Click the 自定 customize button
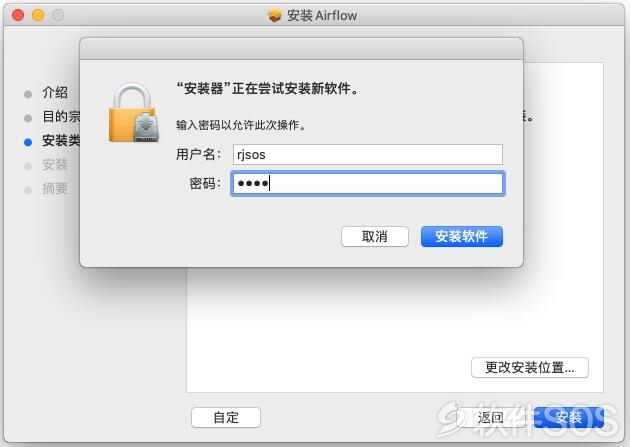 point(226,417)
